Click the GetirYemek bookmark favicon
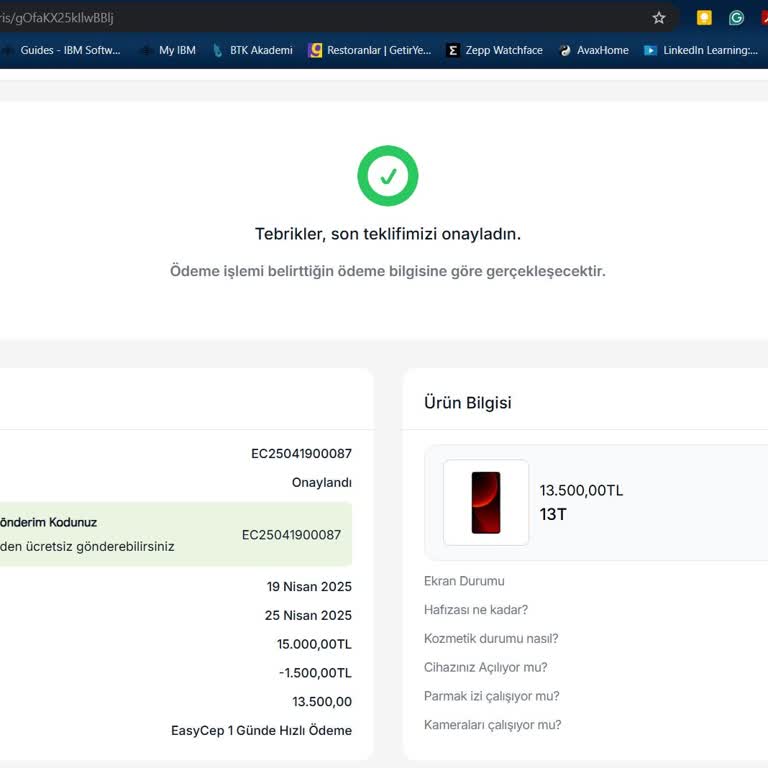The height and width of the screenshot is (768, 768). click(315, 50)
